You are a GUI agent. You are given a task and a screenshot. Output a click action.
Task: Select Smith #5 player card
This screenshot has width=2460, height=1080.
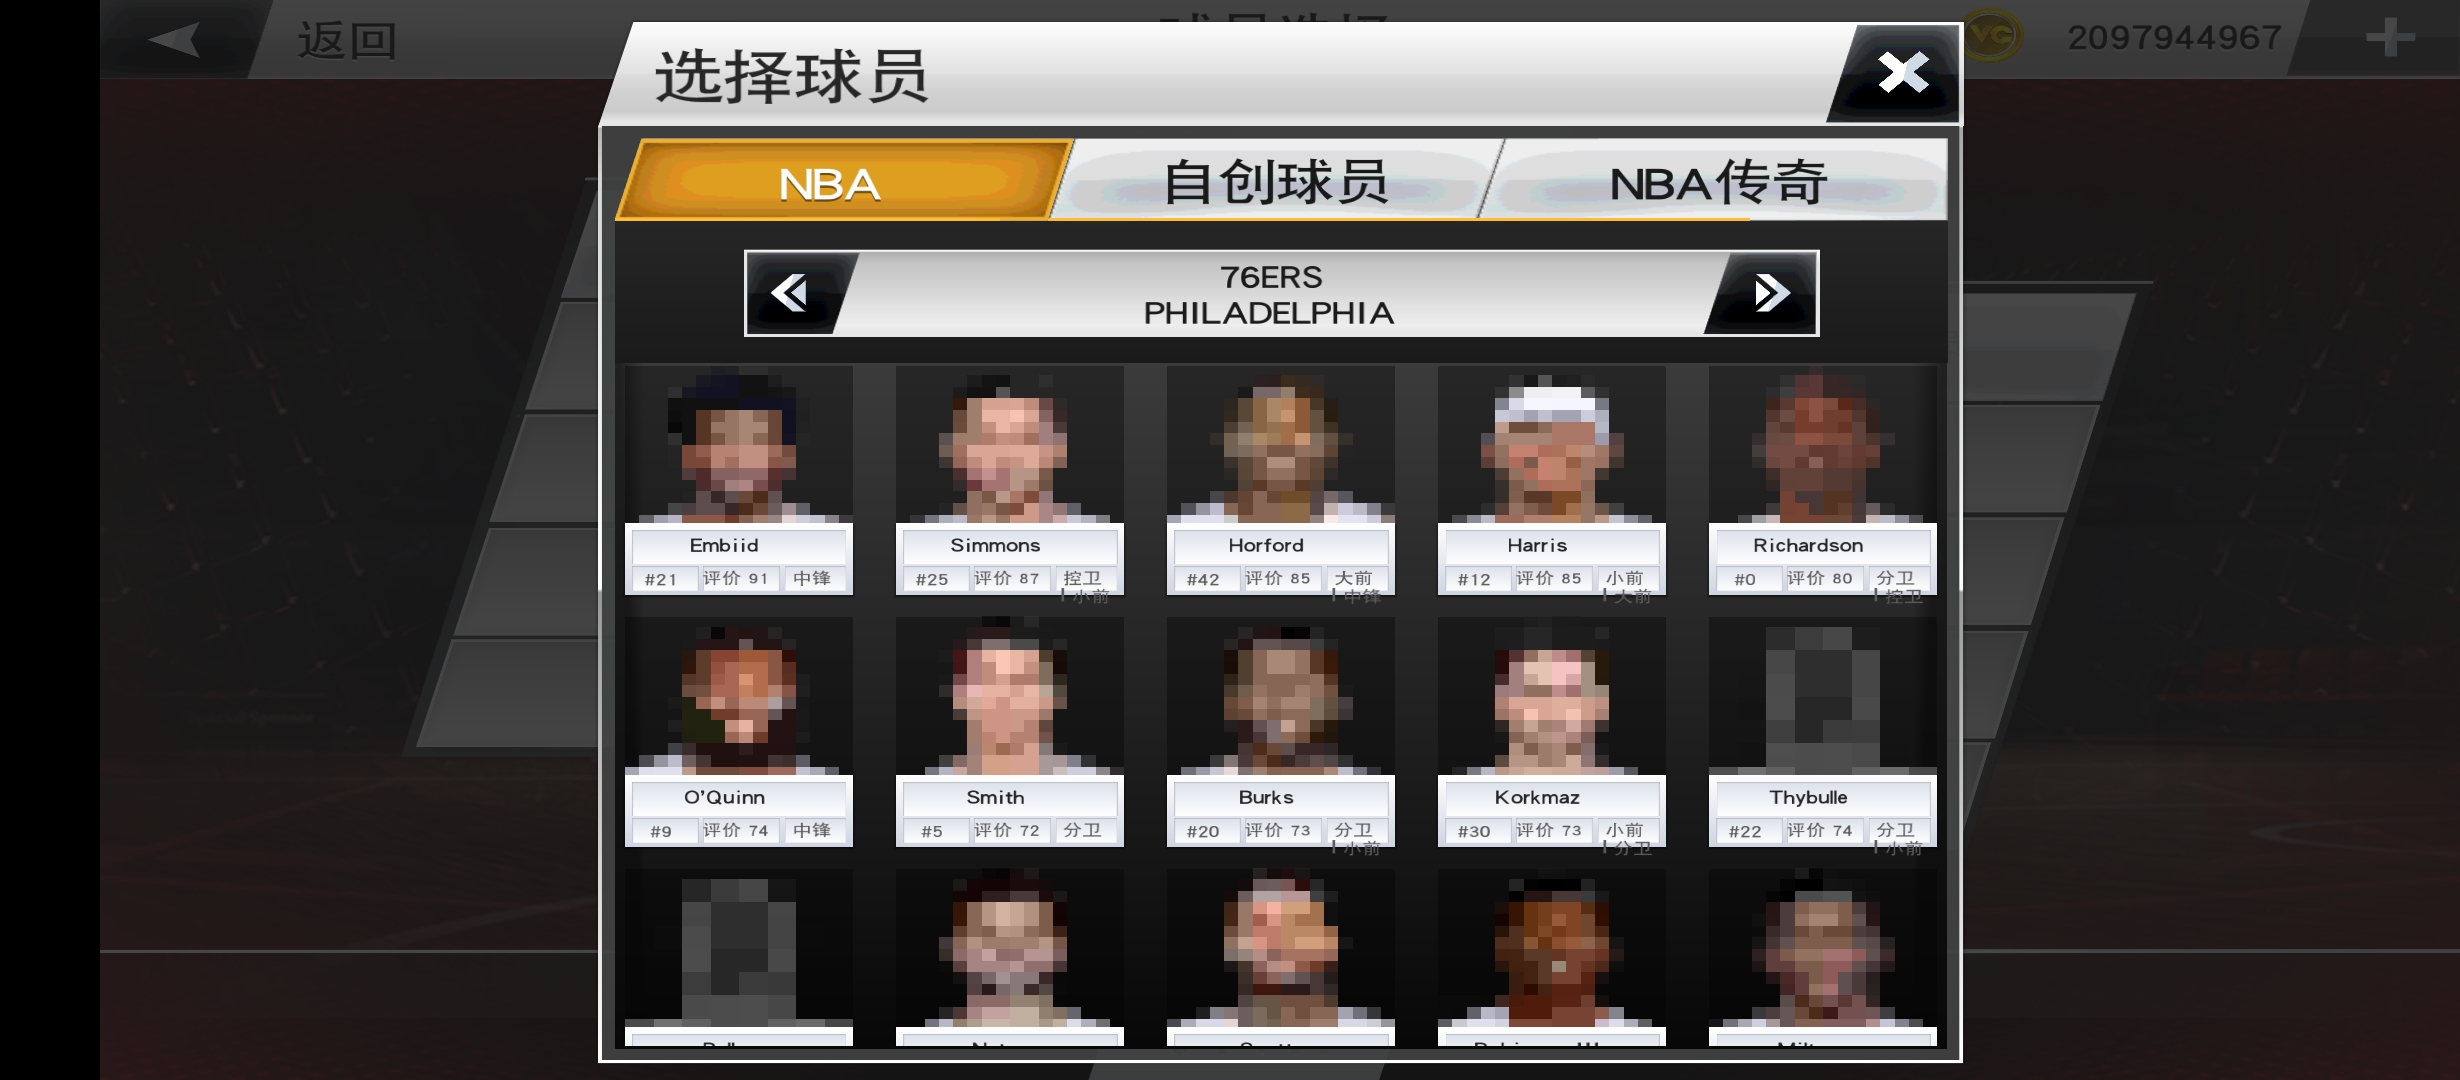coord(1010,732)
